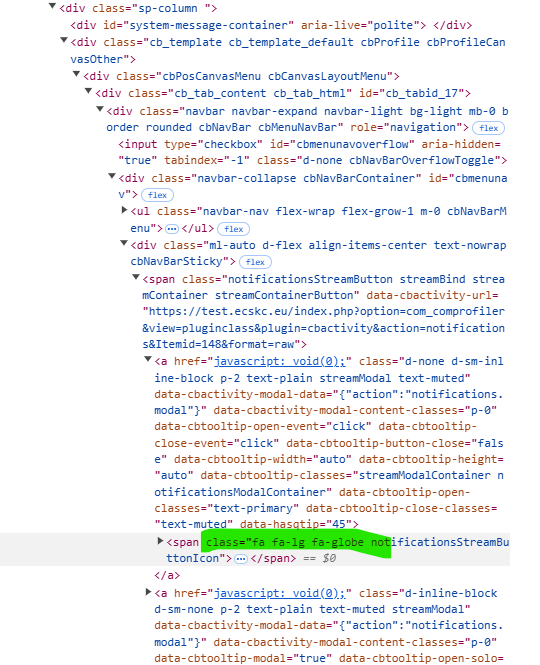Collapse the navbar navigation div node
Screen dimensions: 540x665
tap(100, 110)
